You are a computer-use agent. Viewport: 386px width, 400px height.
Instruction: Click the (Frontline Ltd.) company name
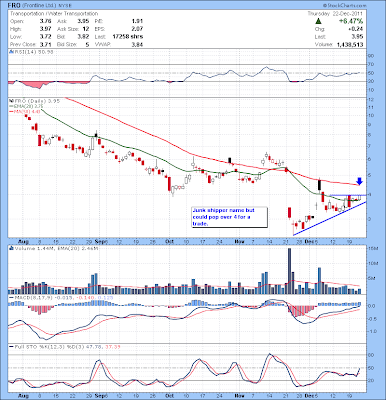pos(38,5)
